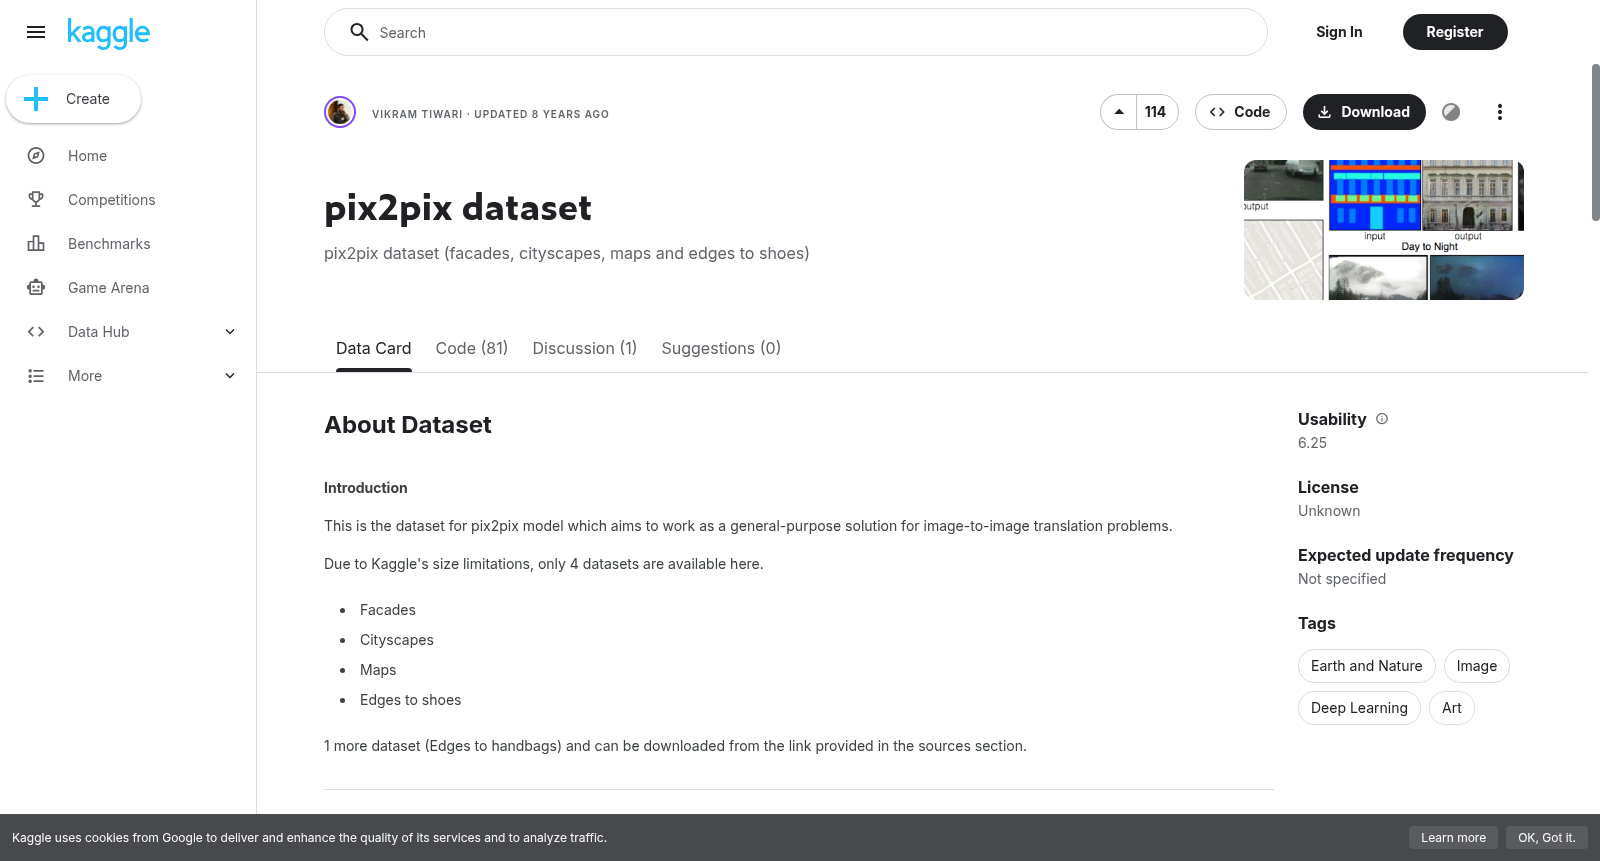Click the Code button in header

tap(1240, 112)
